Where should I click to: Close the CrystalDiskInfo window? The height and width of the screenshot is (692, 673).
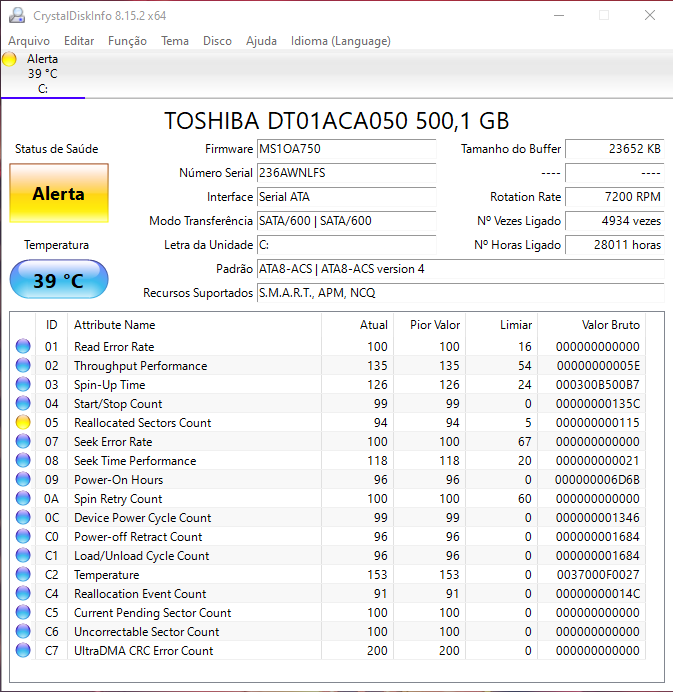tap(650, 15)
